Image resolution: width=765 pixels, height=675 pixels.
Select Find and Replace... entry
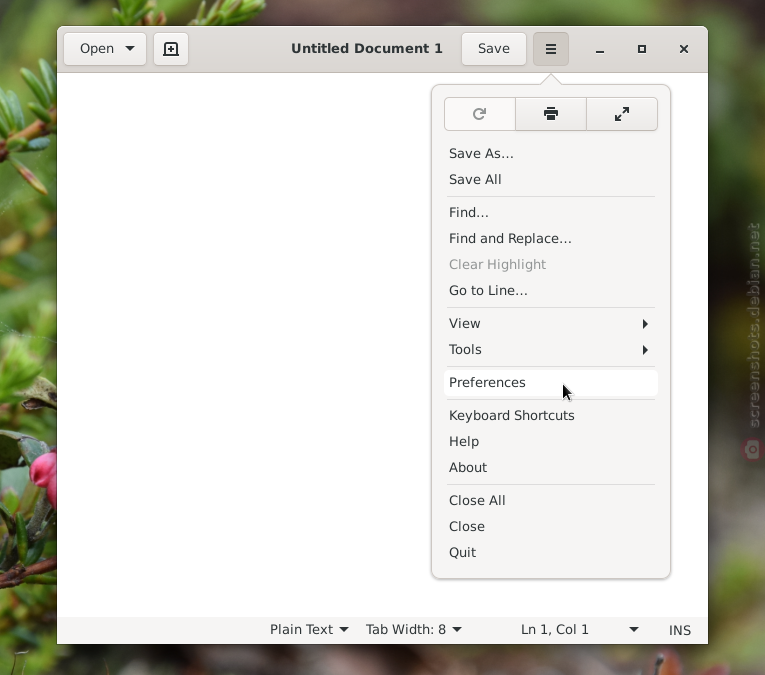click(x=551, y=238)
